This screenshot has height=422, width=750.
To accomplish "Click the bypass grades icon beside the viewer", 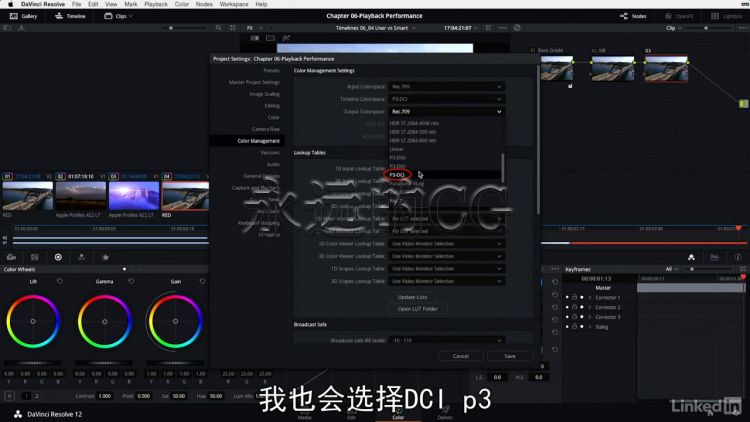I will (x=517, y=28).
